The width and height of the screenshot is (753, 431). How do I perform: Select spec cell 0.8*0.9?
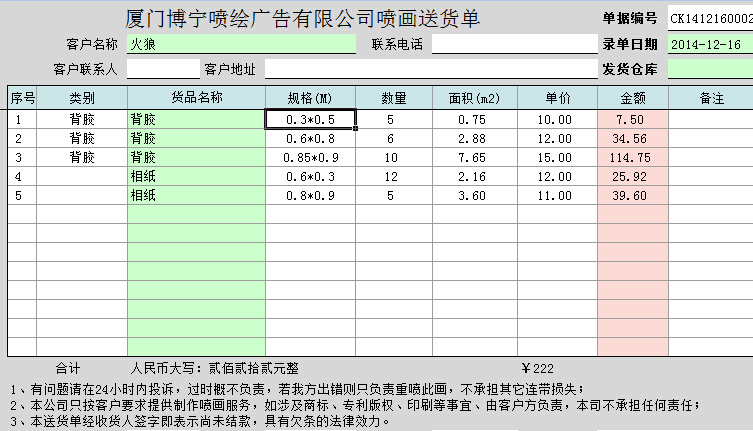pyautogui.click(x=310, y=196)
